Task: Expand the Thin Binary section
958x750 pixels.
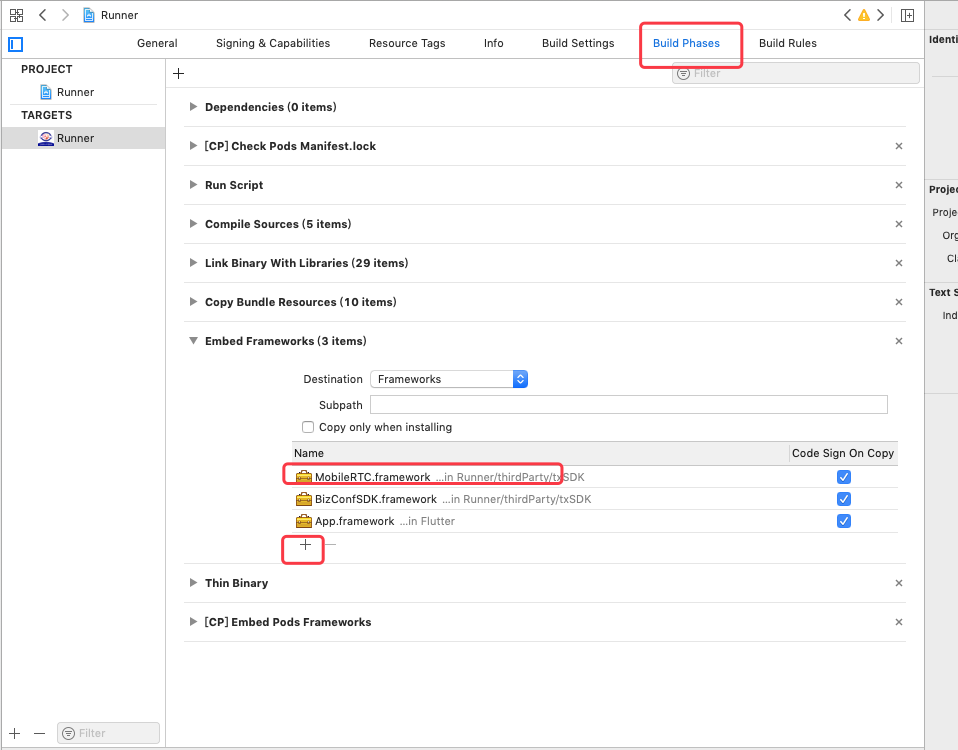Action: click(x=193, y=583)
